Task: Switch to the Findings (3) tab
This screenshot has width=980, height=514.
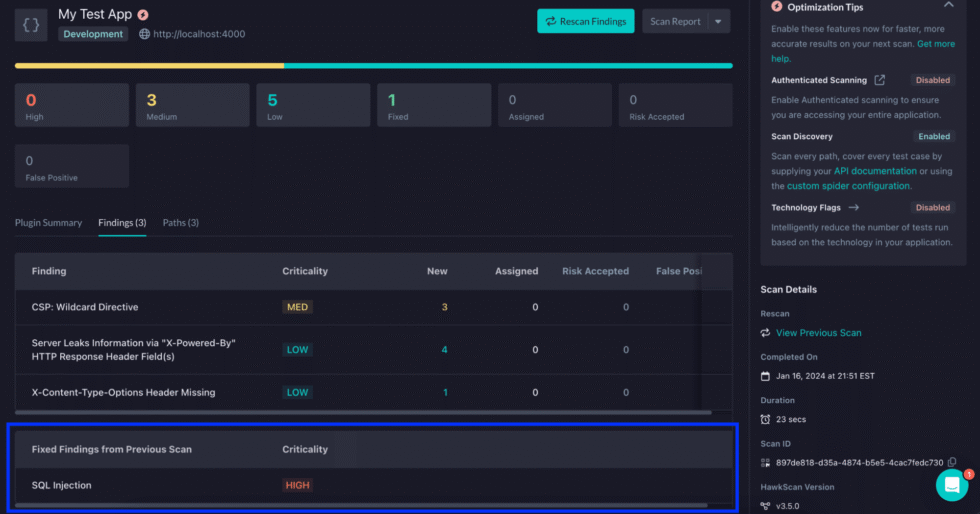Action: [x=122, y=223]
